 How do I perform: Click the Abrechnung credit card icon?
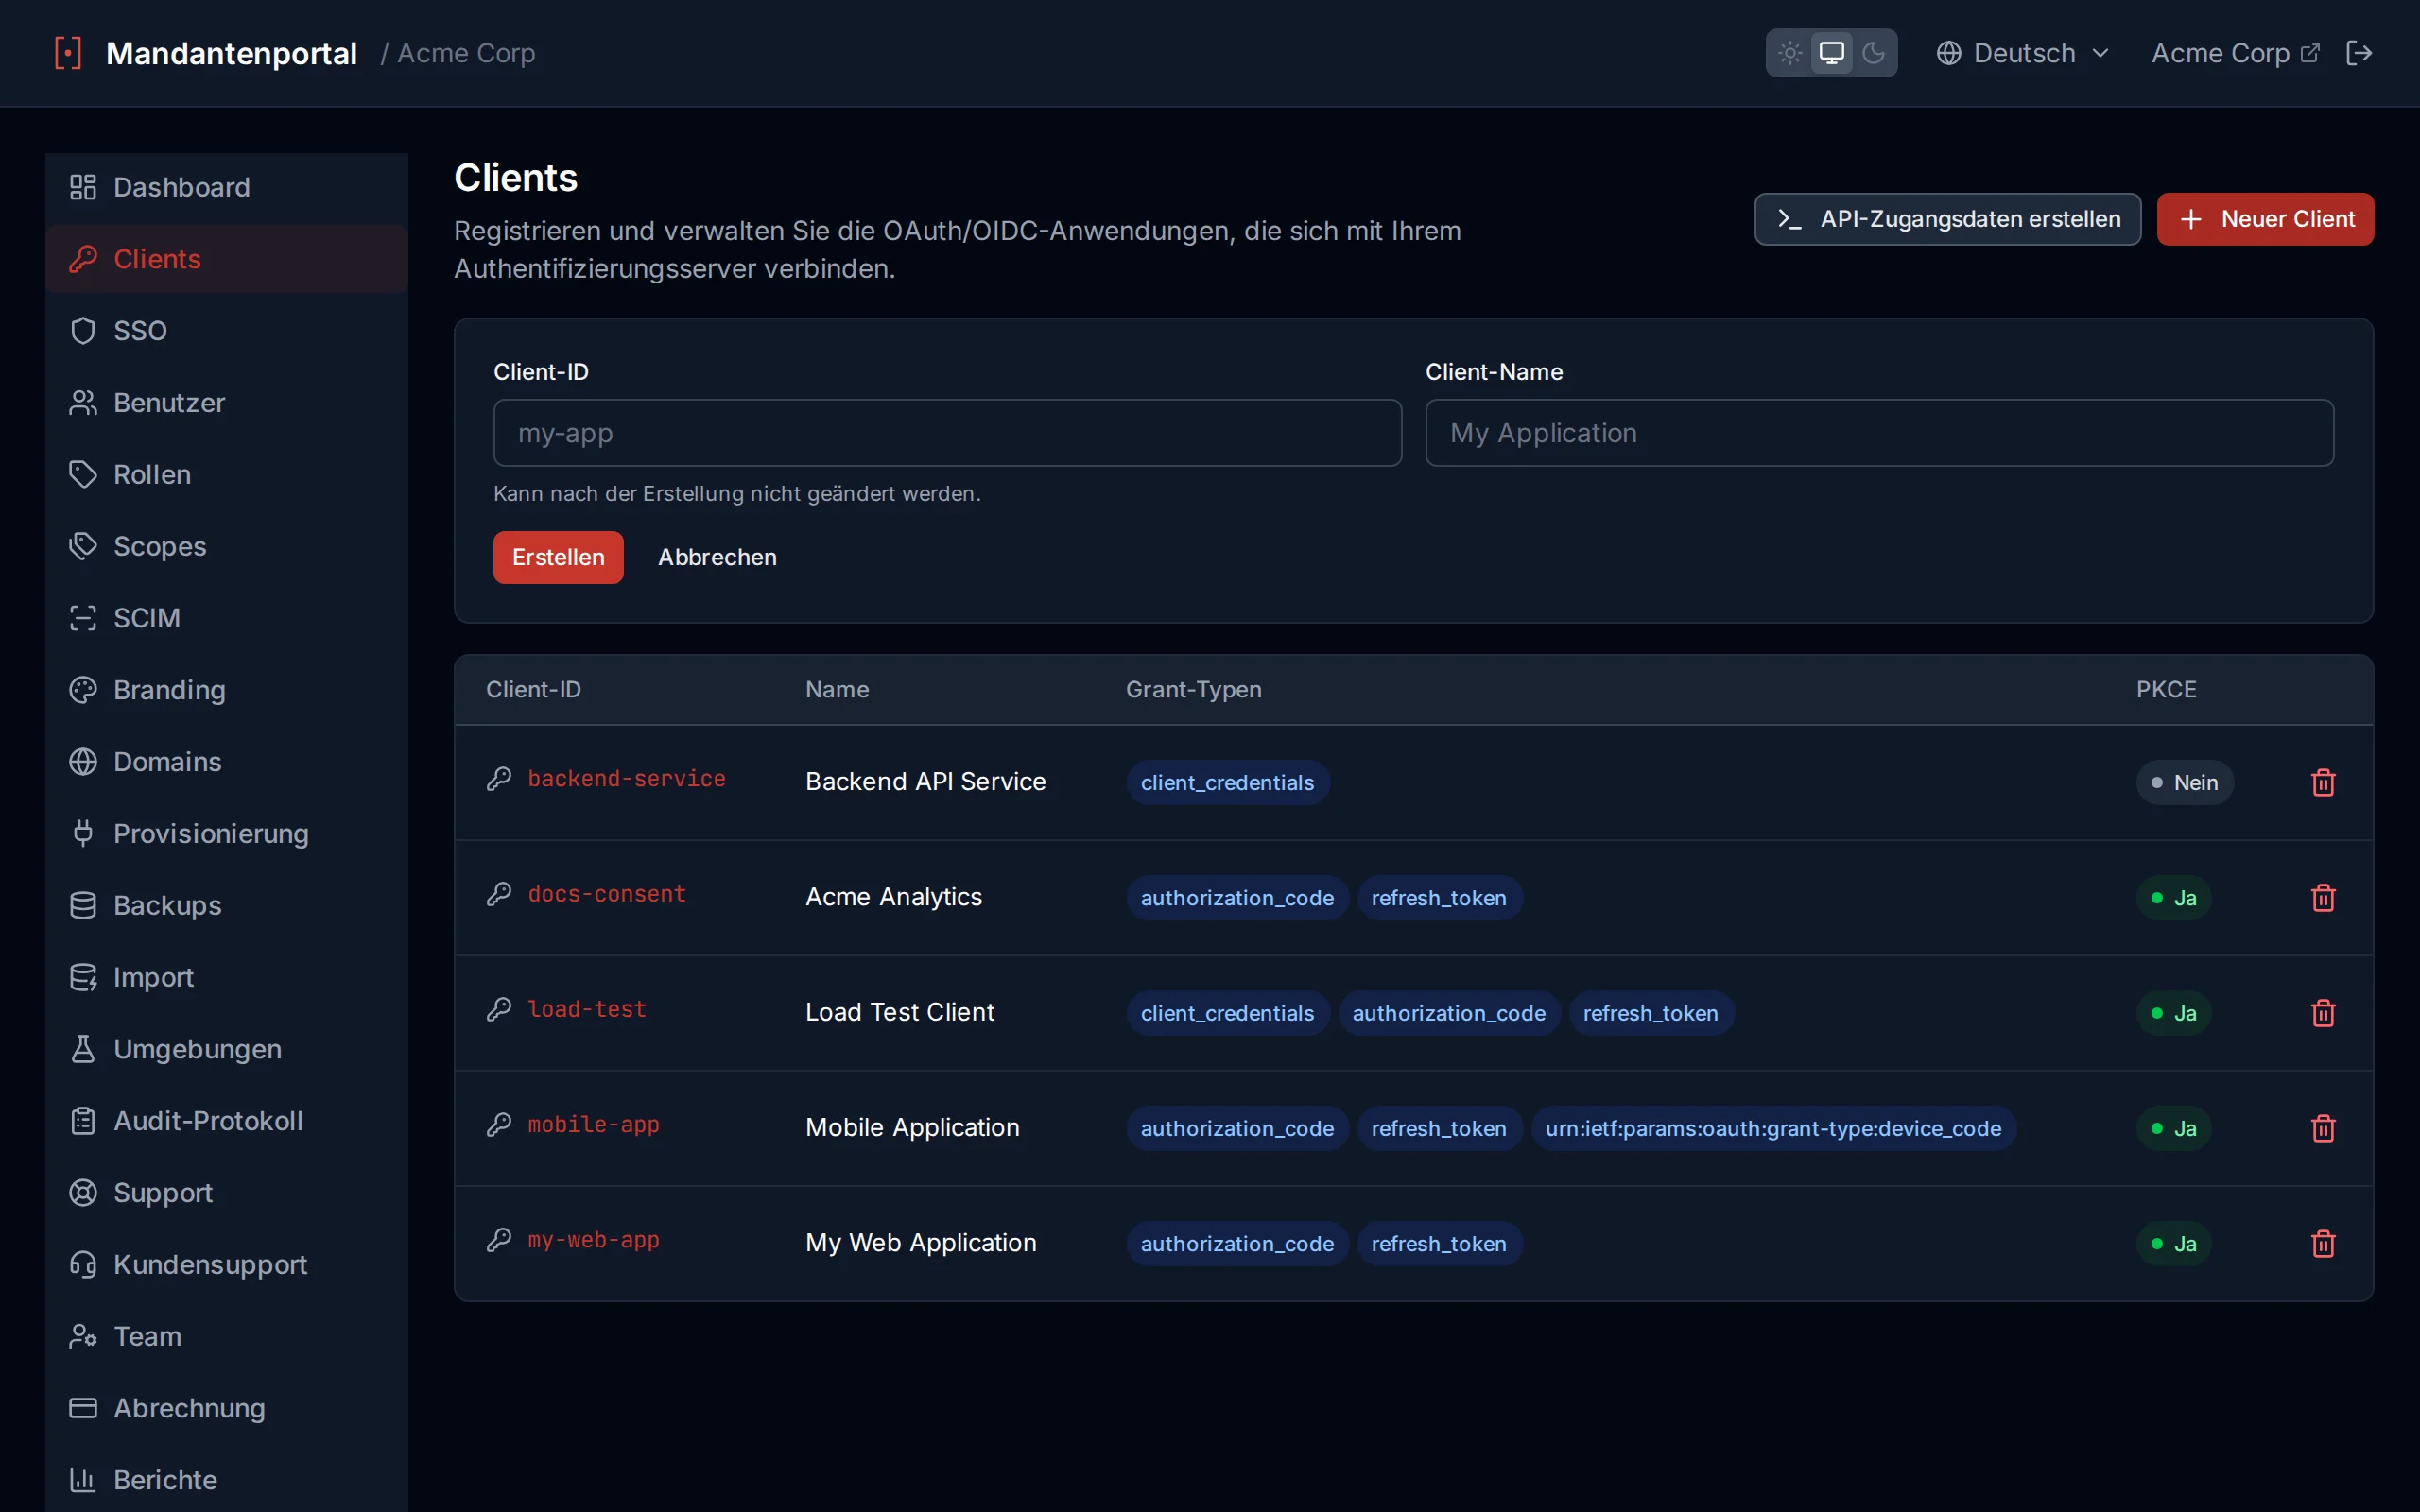tap(83, 1408)
